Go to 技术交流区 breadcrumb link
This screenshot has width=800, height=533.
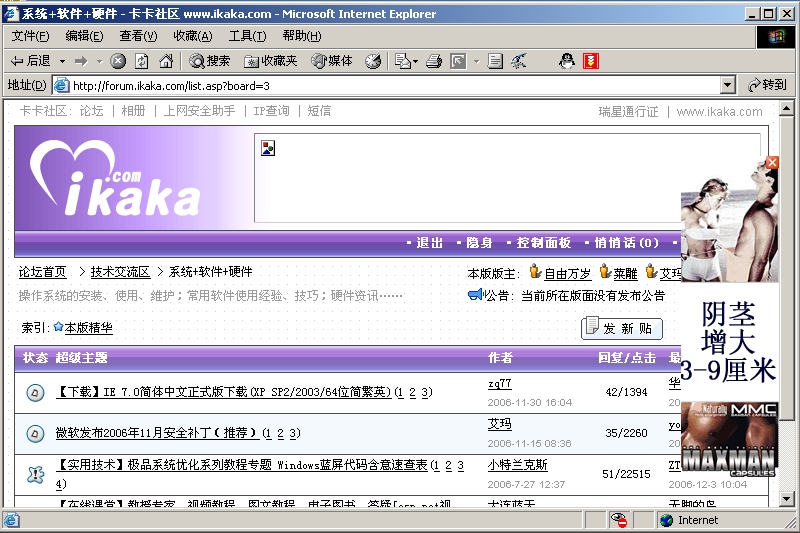point(120,272)
